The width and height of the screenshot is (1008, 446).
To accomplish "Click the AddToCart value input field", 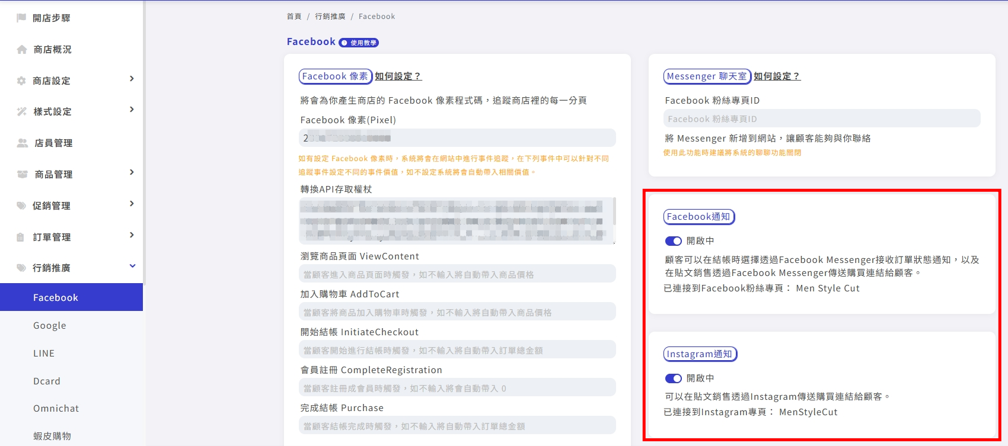I will coord(457,312).
